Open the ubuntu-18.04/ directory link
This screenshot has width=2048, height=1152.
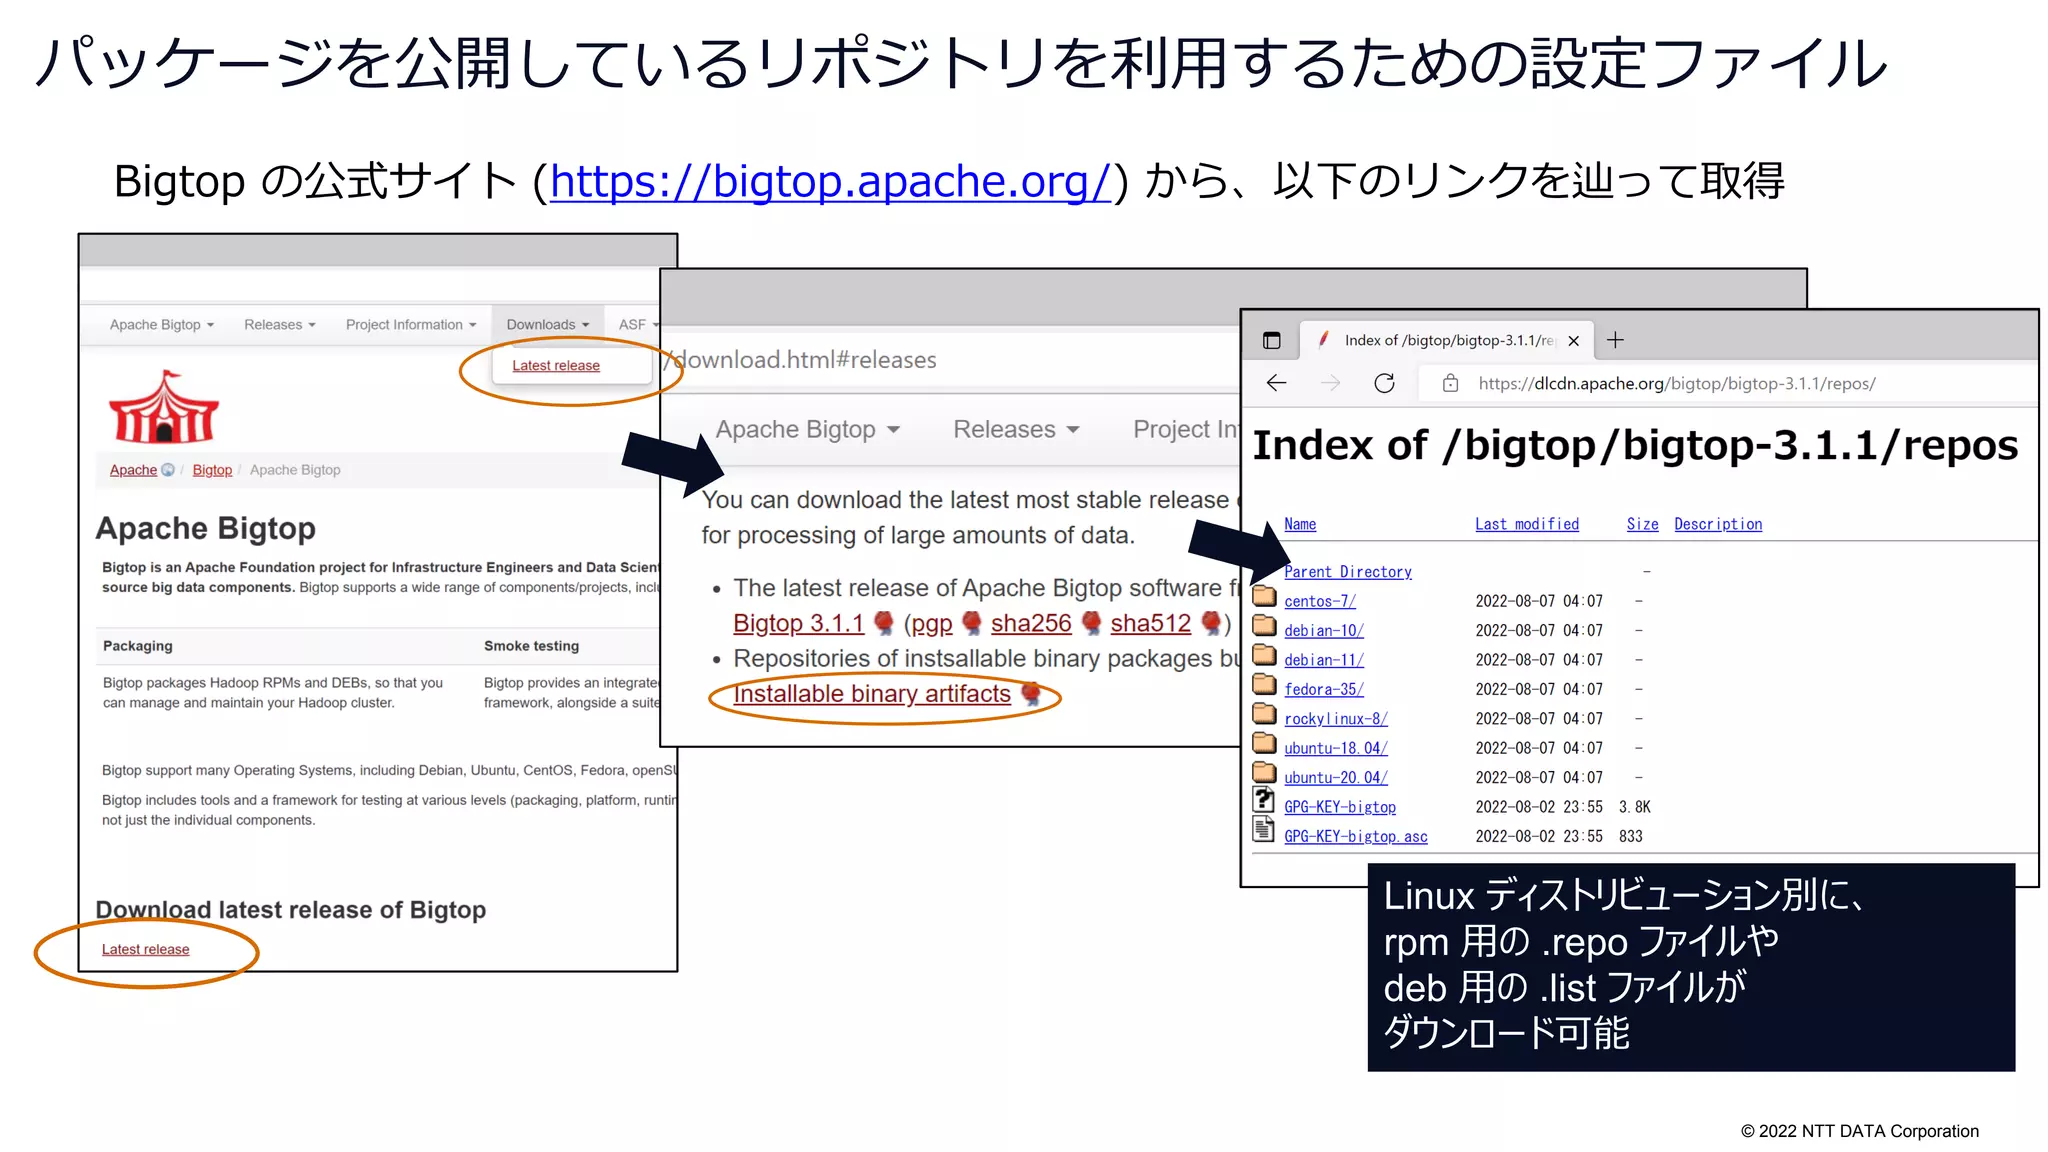(1336, 748)
